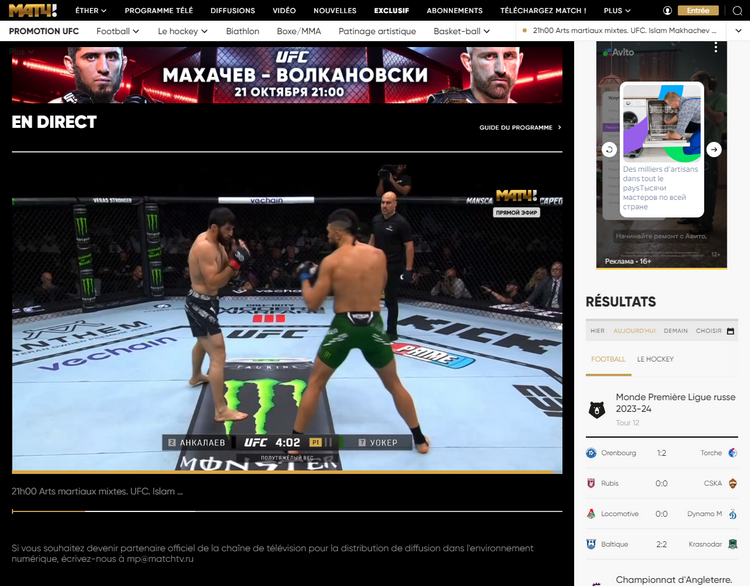Click the program timeline bar below title

coord(287,511)
